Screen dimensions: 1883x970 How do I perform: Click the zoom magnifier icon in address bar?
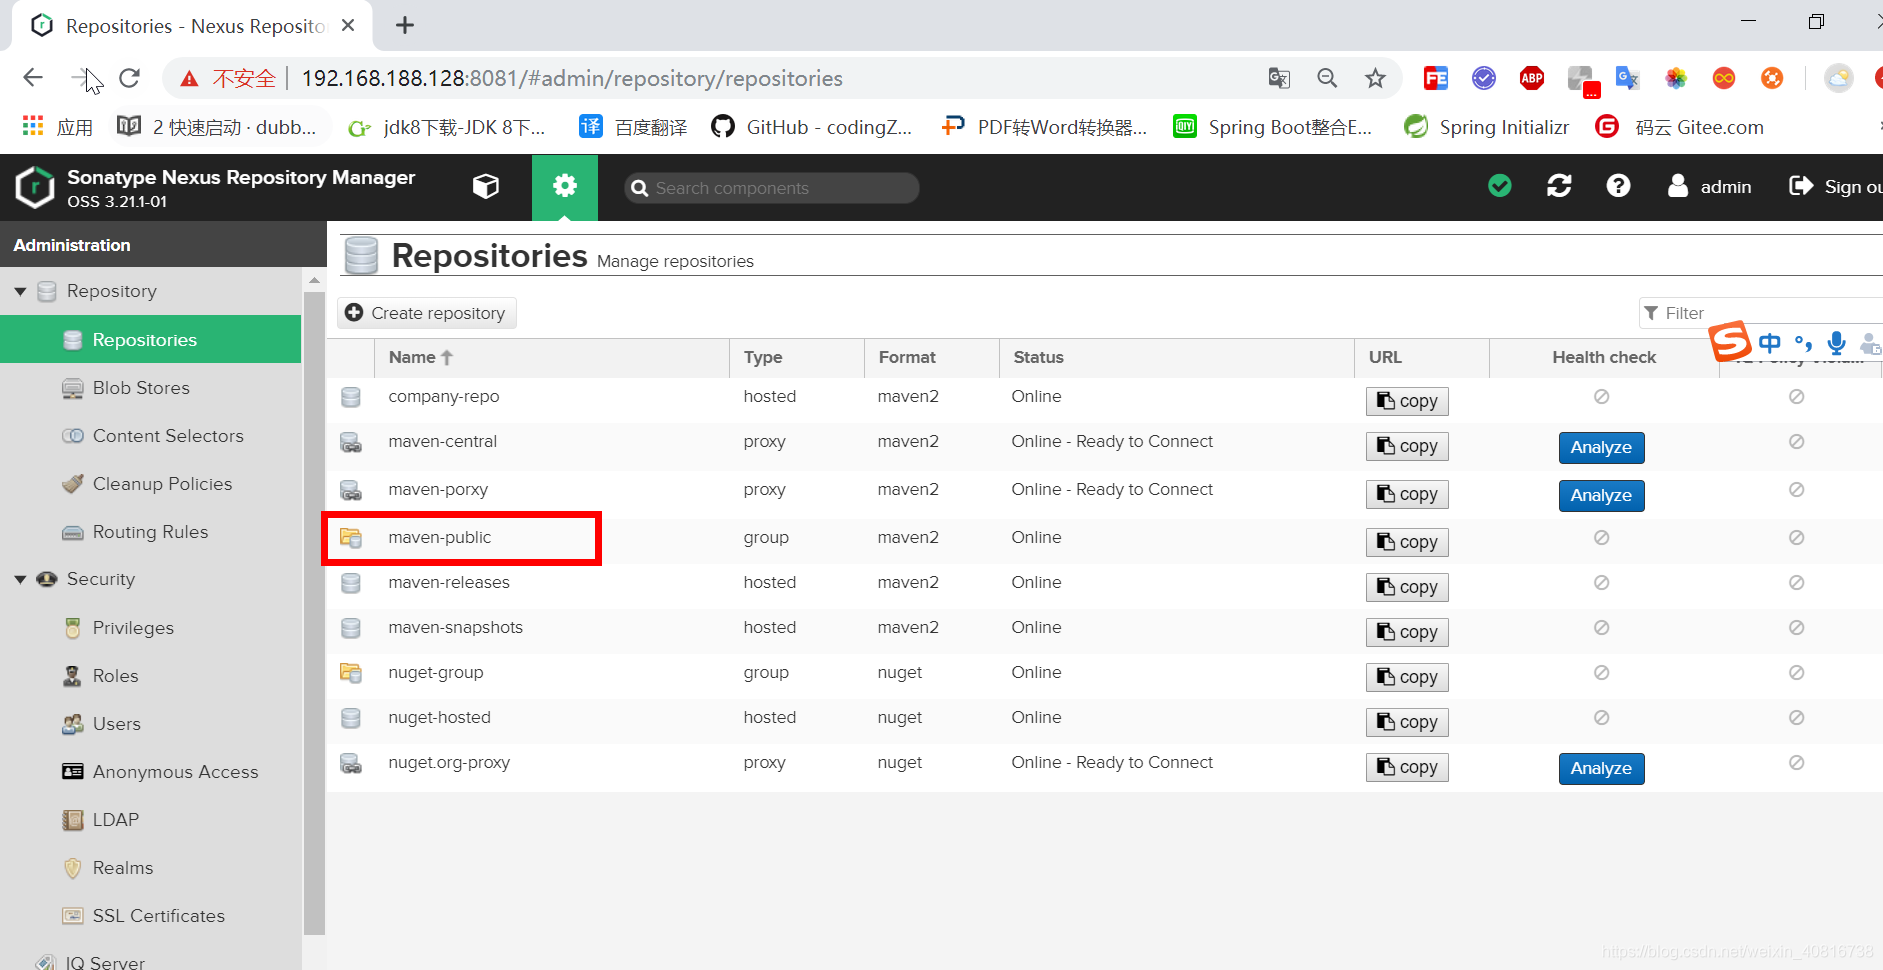(x=1327, y=78)
